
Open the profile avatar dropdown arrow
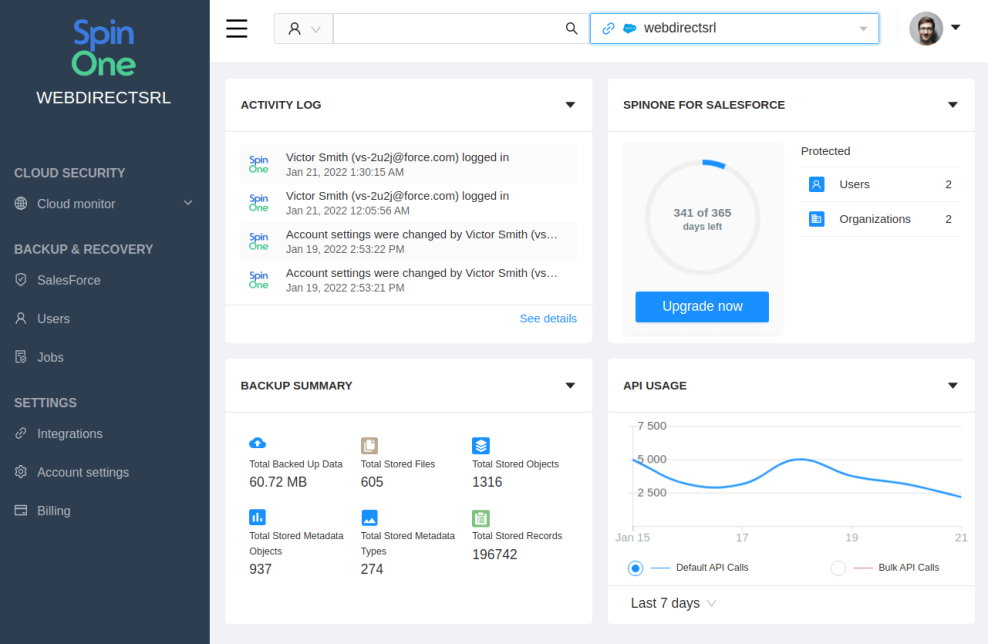[x=955, y=27]
